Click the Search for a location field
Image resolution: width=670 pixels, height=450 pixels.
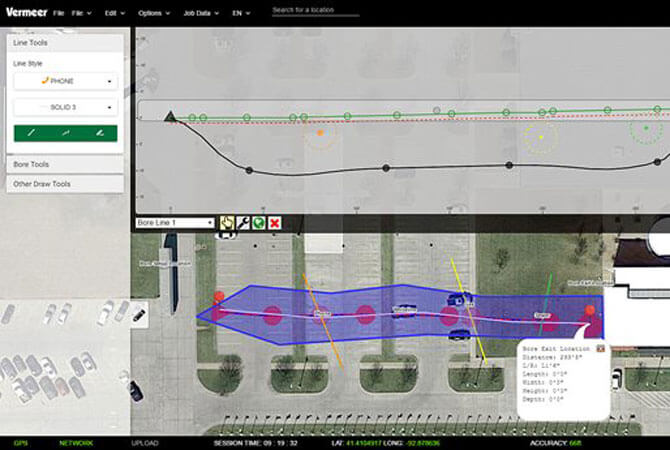pyautogui.click(x=315, y=10)
